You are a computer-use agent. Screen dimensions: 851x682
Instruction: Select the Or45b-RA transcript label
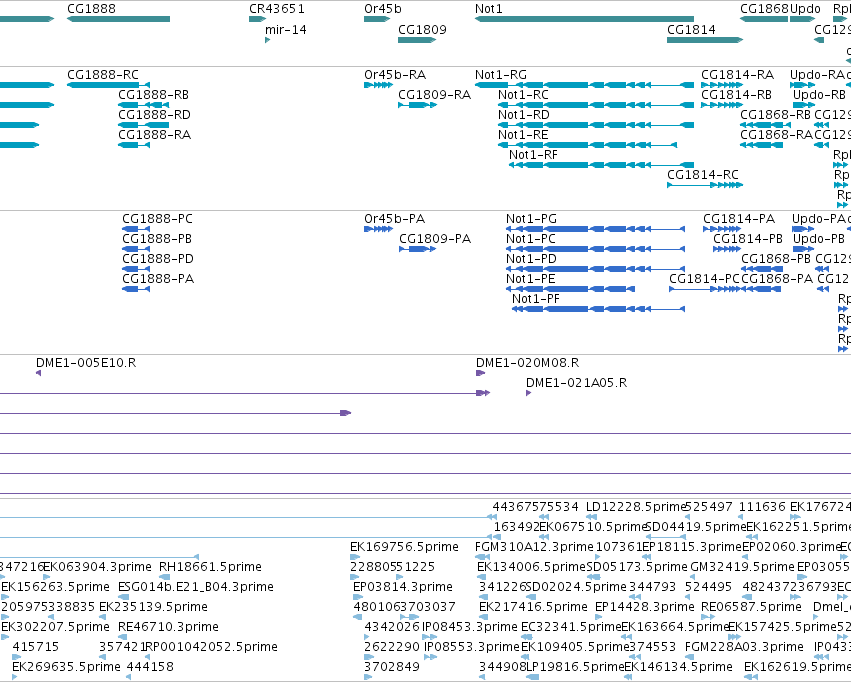click(395, 74)
